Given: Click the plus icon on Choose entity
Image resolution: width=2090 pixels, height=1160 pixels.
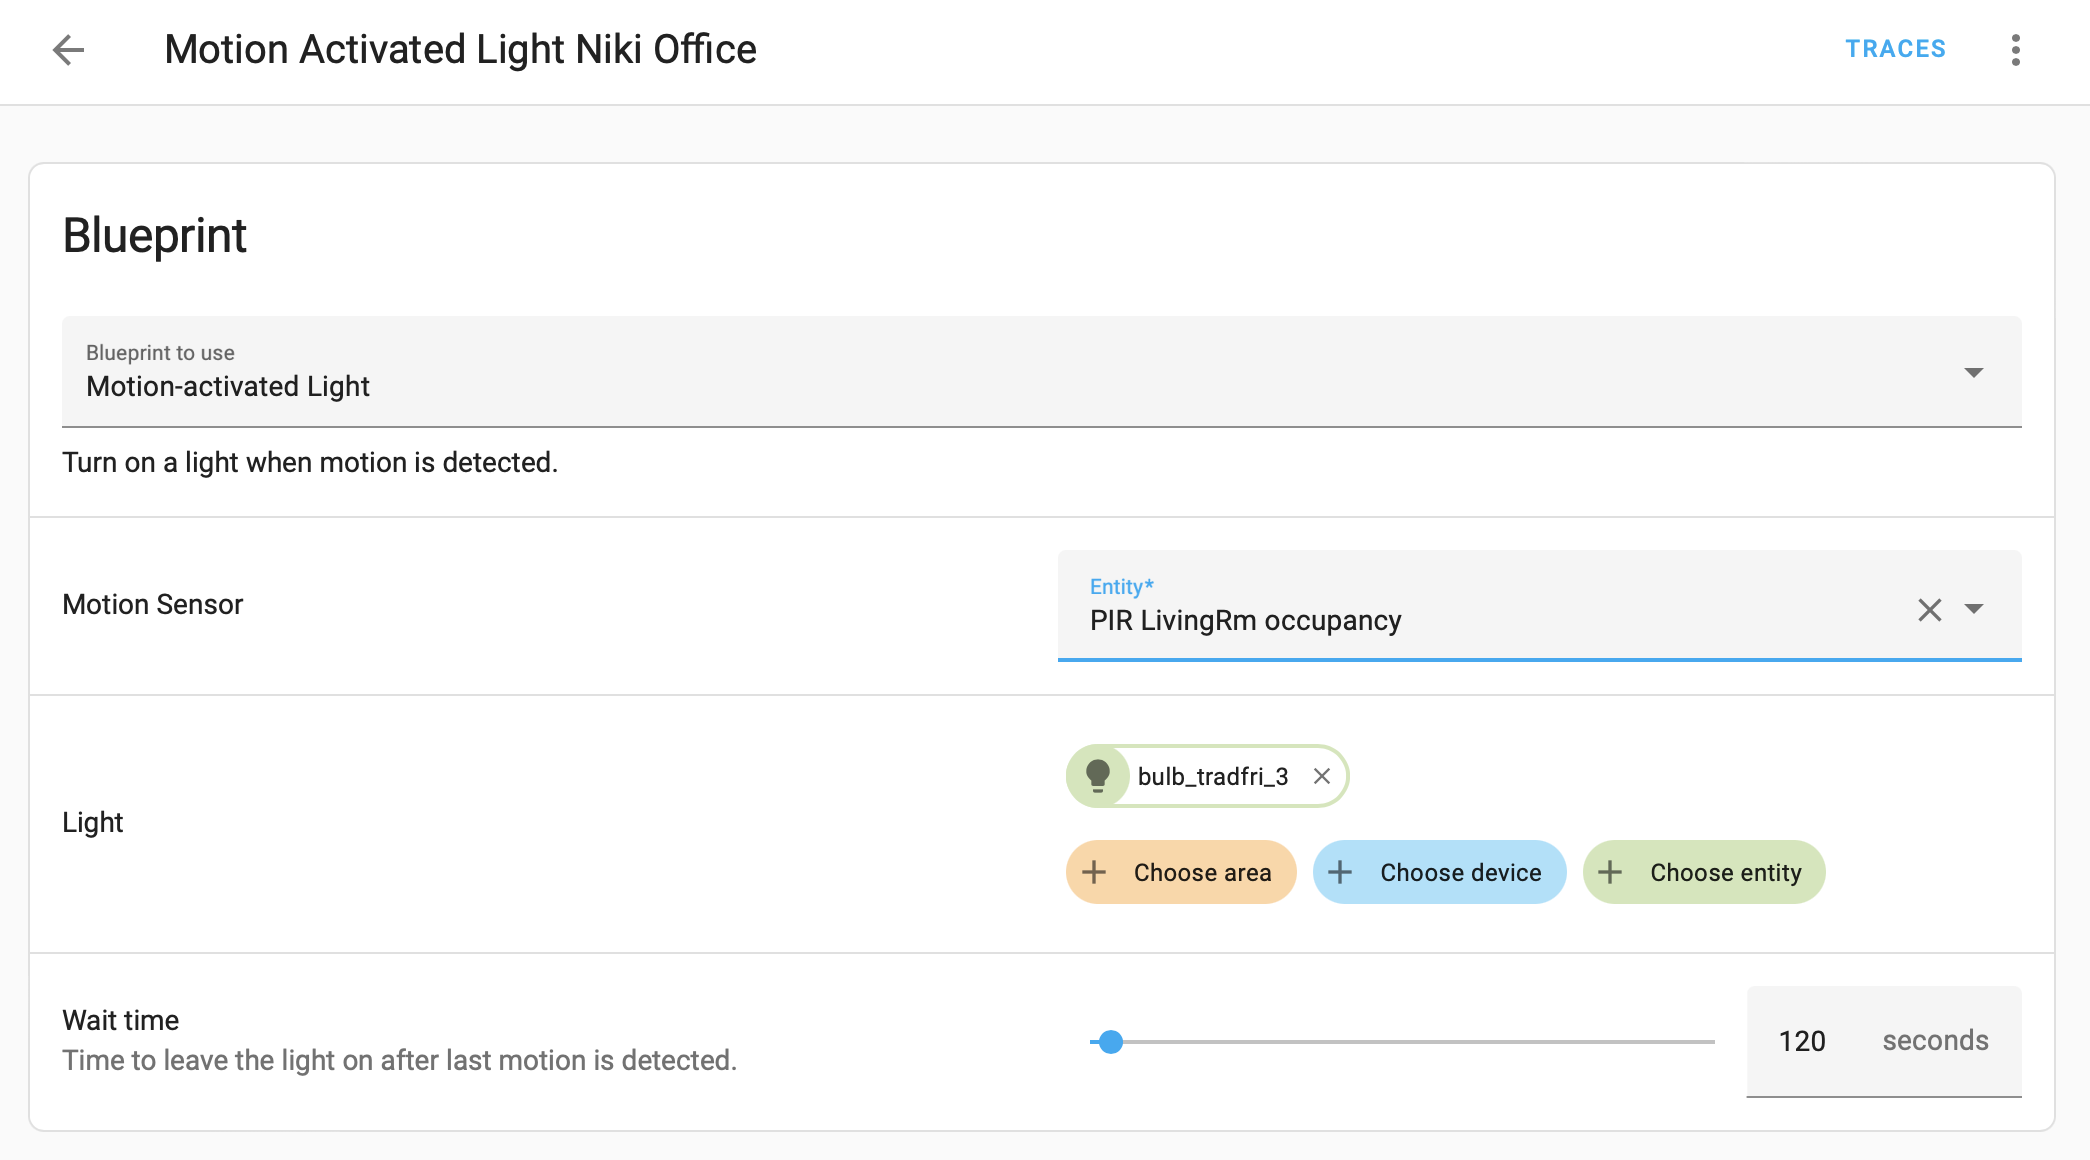Looking at the screenshot, I should 1611,872.
